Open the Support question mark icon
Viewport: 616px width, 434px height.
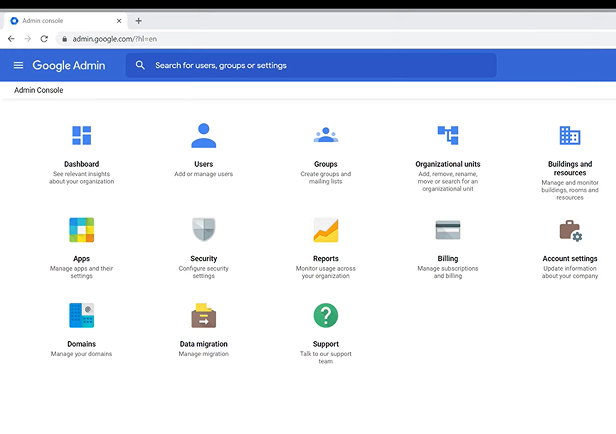(x=325, y=316)
